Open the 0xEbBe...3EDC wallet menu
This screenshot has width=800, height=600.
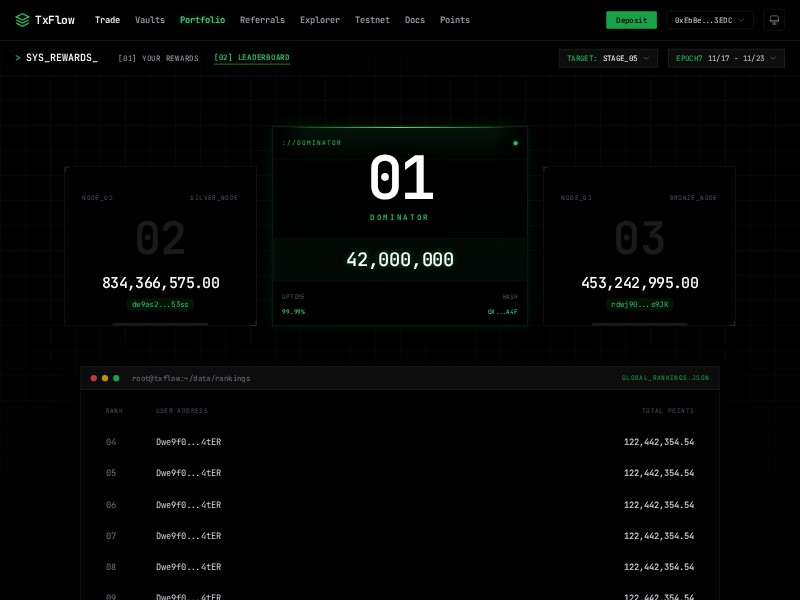(x=710, y=20)
